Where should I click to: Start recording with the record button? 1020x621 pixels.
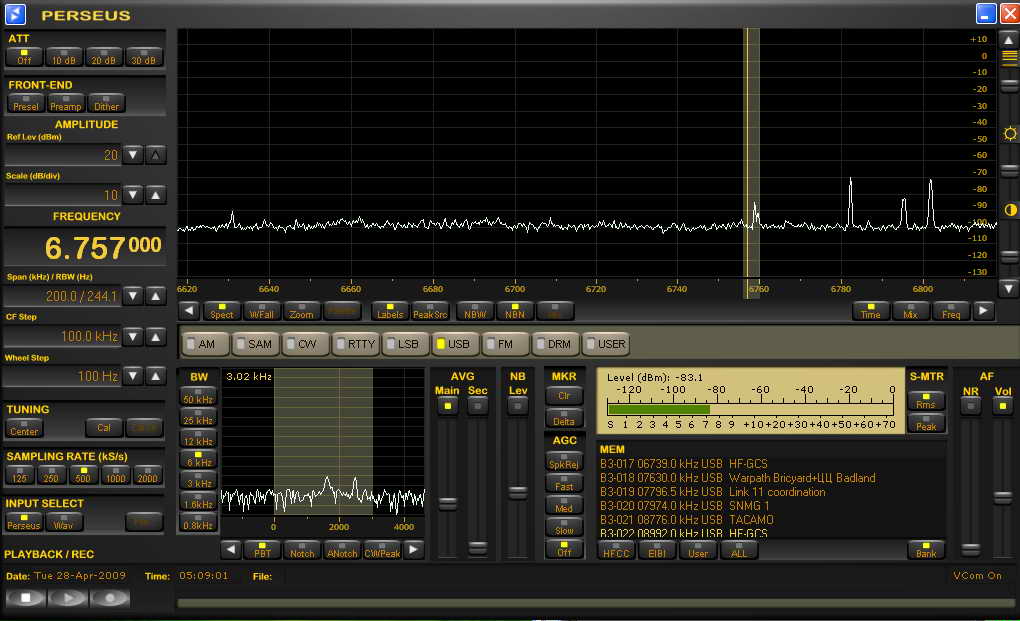[x=110, y=598]
